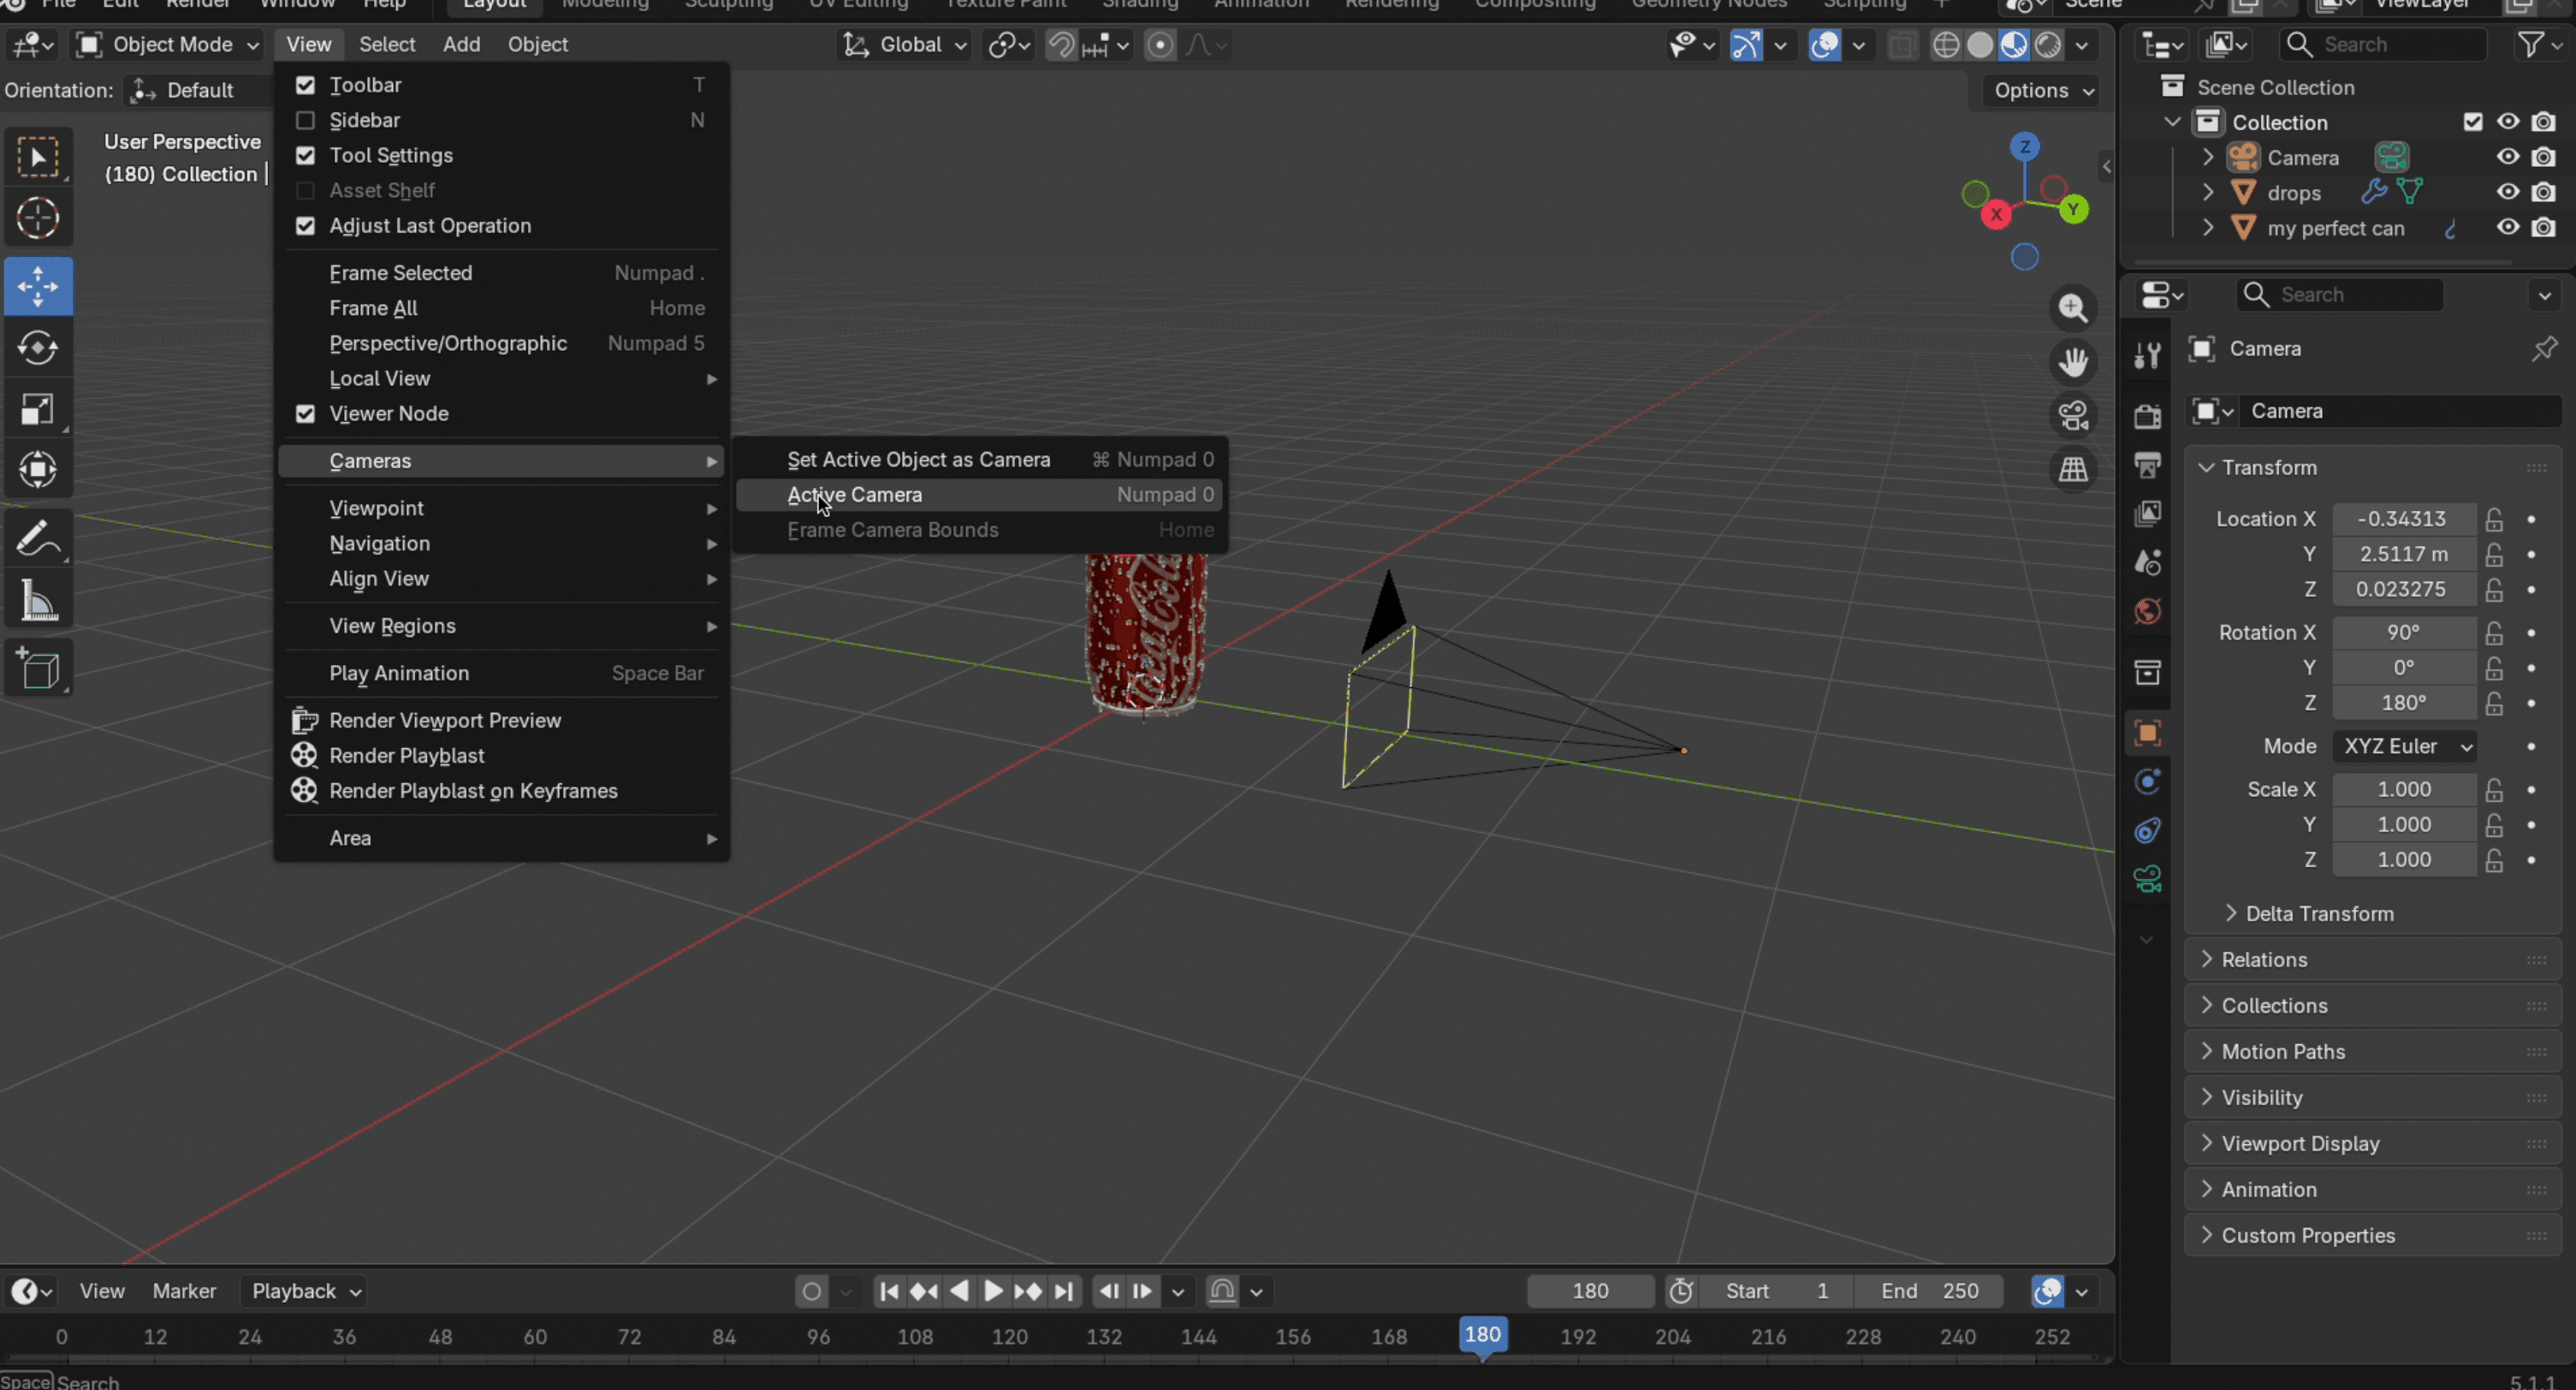Image resolution: width=2576 pixels, height=1390 pixels.
Task: Click the camera view gizmo icon
Action: tap(2073, 415)
